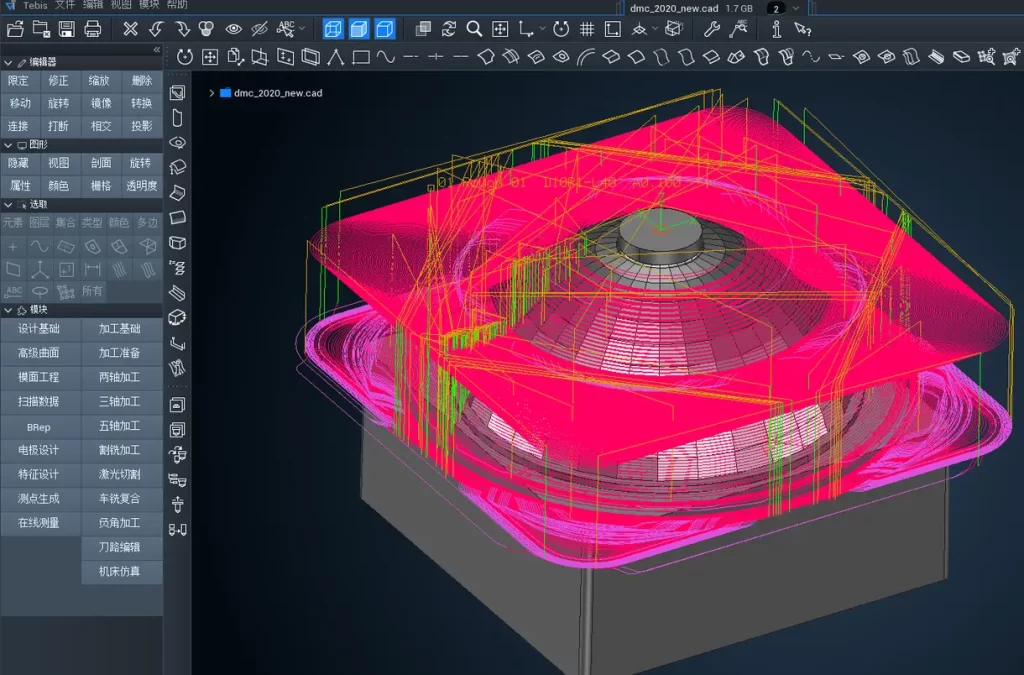Click the overlapping squares icon

tap(423, 29)
